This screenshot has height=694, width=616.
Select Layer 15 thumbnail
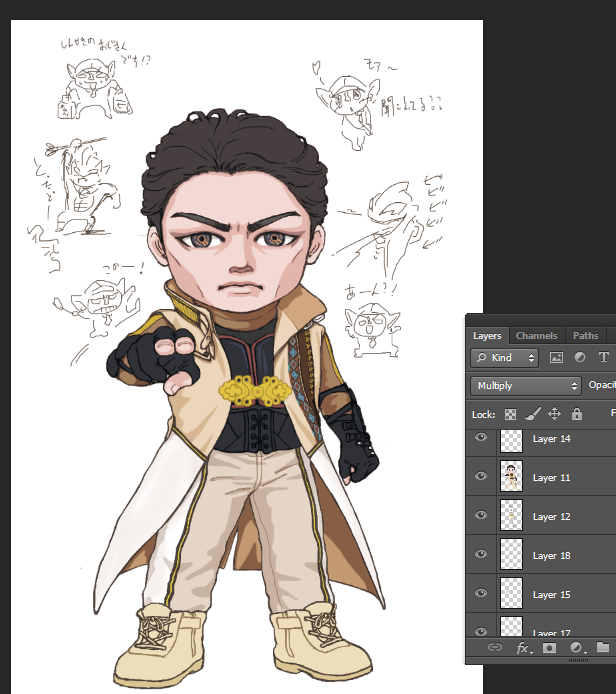point(511,593)
